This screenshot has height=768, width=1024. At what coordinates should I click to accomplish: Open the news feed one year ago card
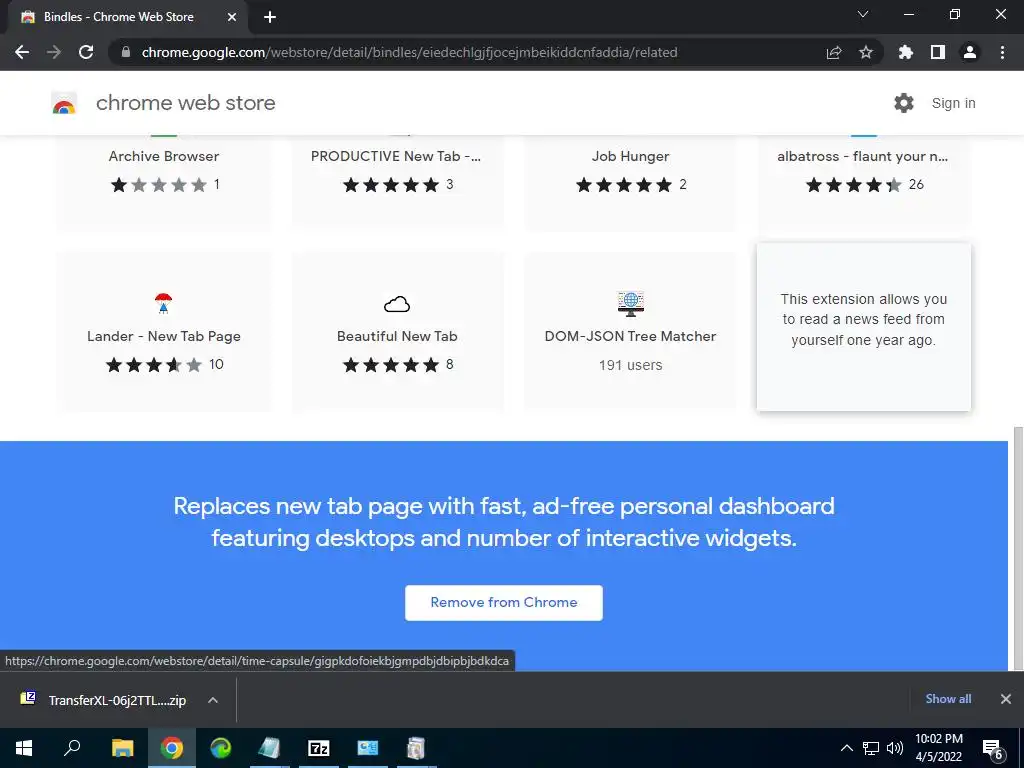click(863, 327)
